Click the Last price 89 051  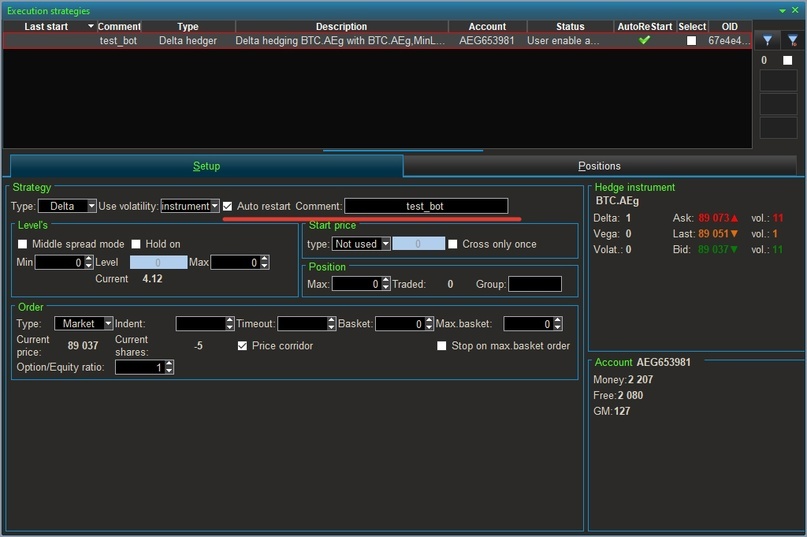point(713,234)
